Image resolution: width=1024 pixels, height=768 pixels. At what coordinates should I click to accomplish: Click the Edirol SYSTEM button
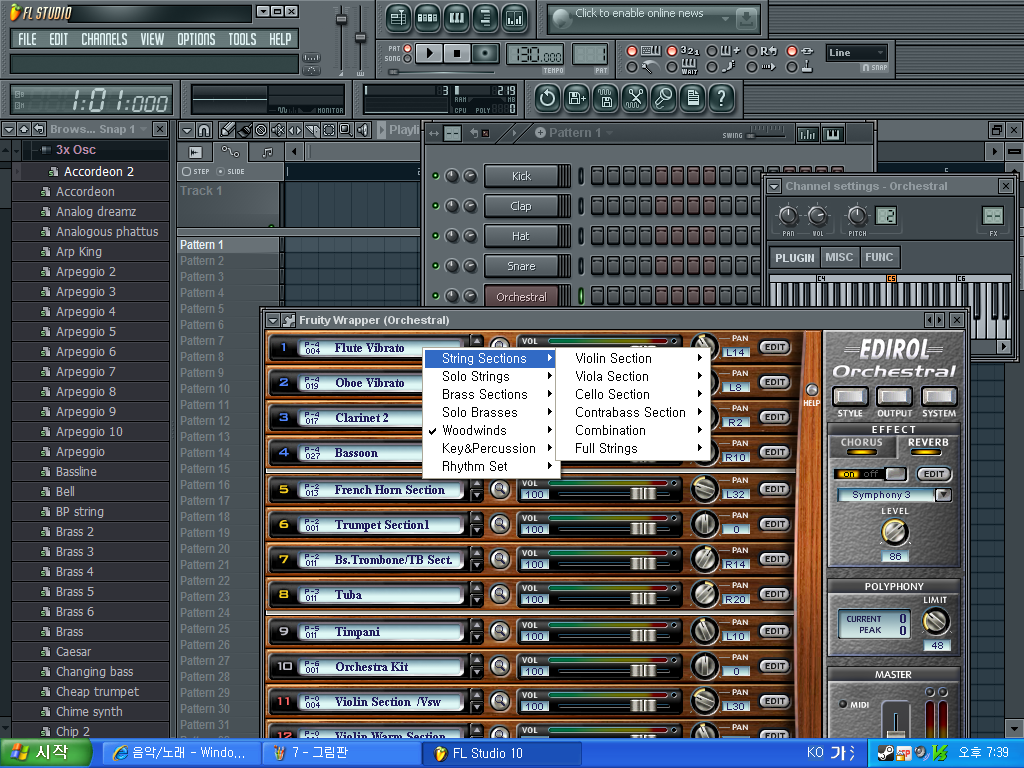[938, 396]
